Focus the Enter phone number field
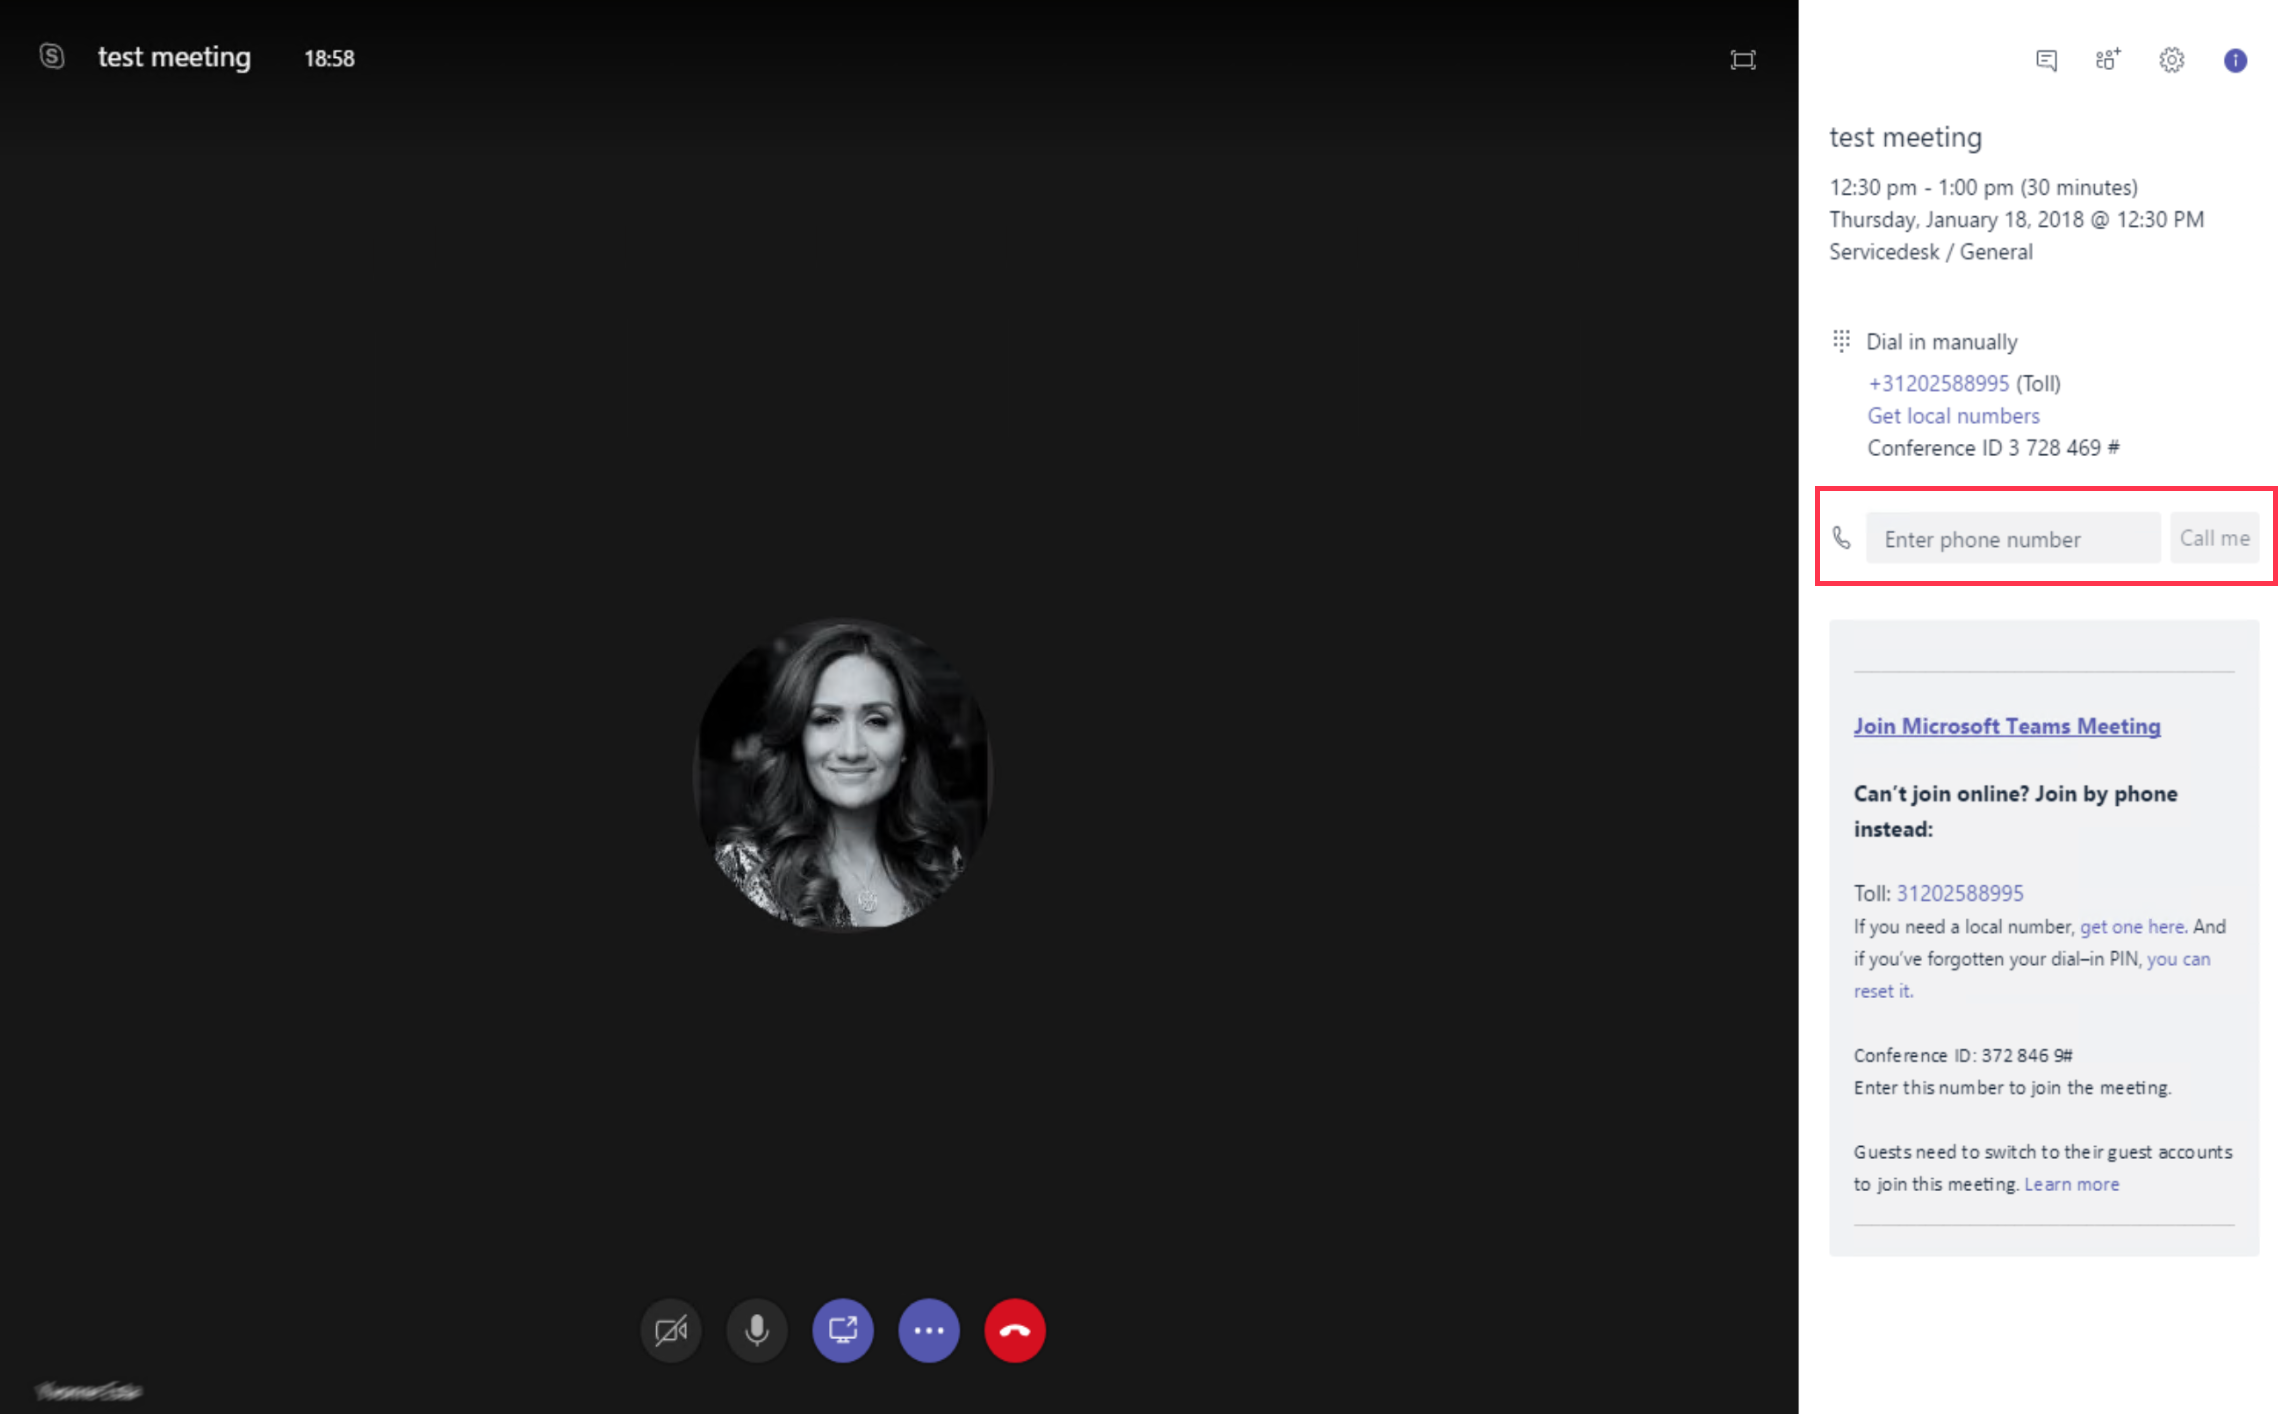 pos(2013,538)
